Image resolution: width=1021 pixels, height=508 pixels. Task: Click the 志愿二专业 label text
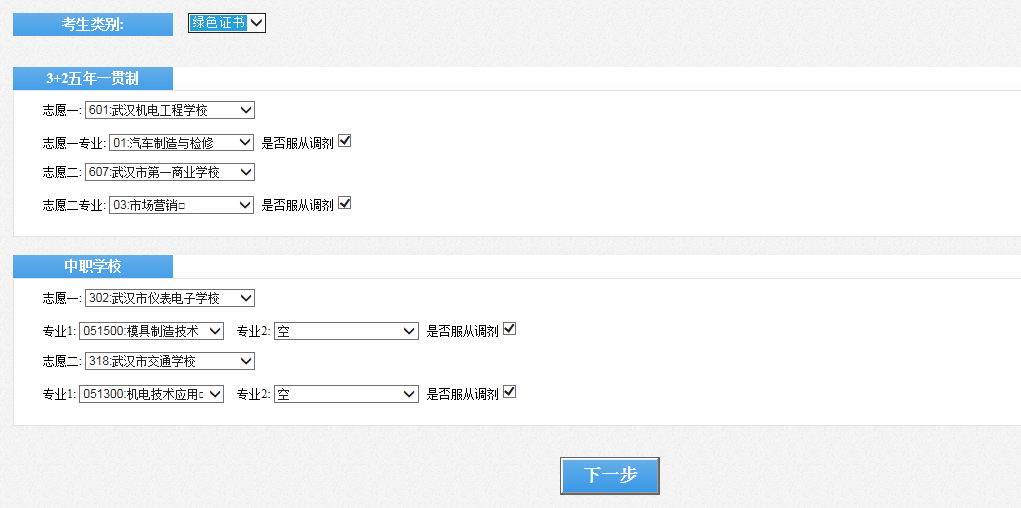tap(73, 205)
